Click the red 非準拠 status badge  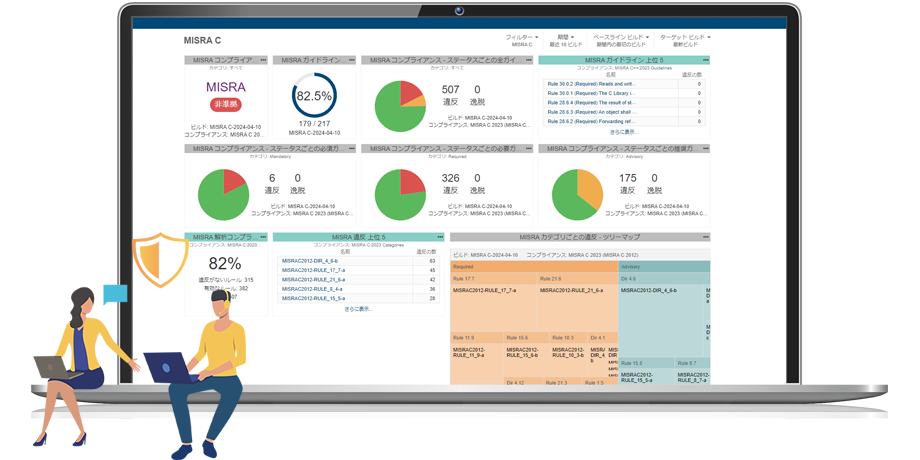point(226,105)
